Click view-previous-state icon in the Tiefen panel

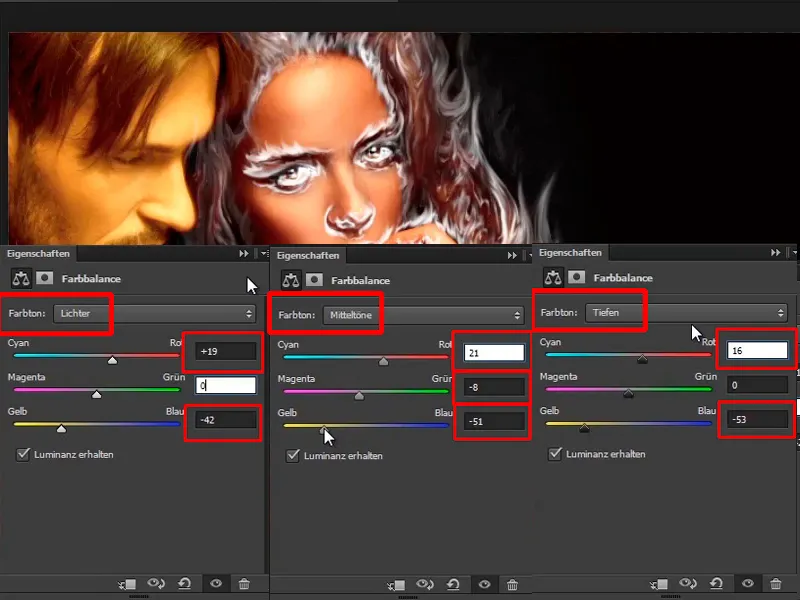688,583
